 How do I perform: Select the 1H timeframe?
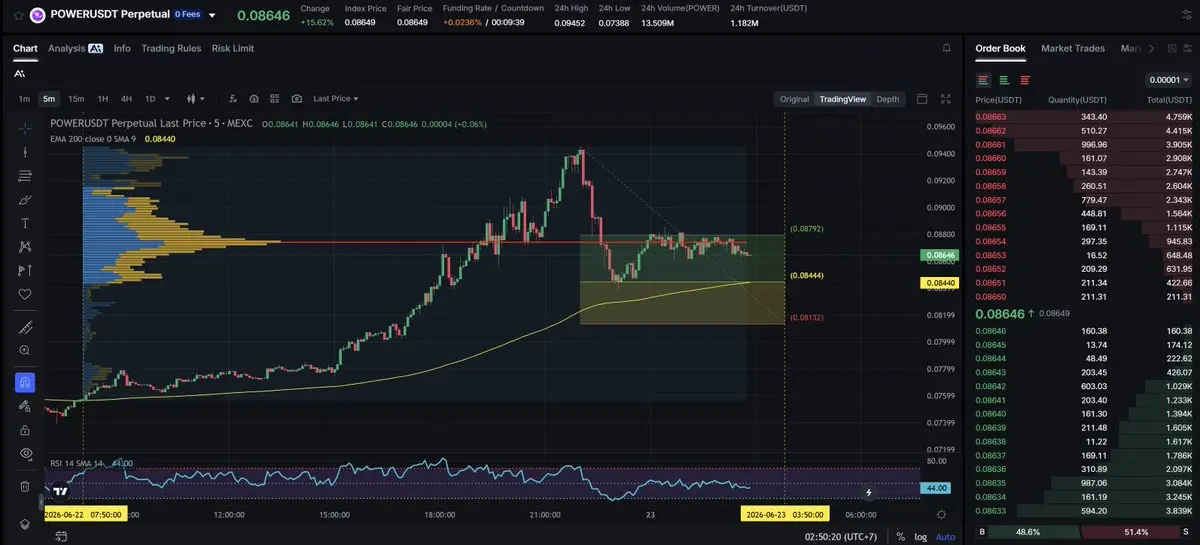[103, 99]
